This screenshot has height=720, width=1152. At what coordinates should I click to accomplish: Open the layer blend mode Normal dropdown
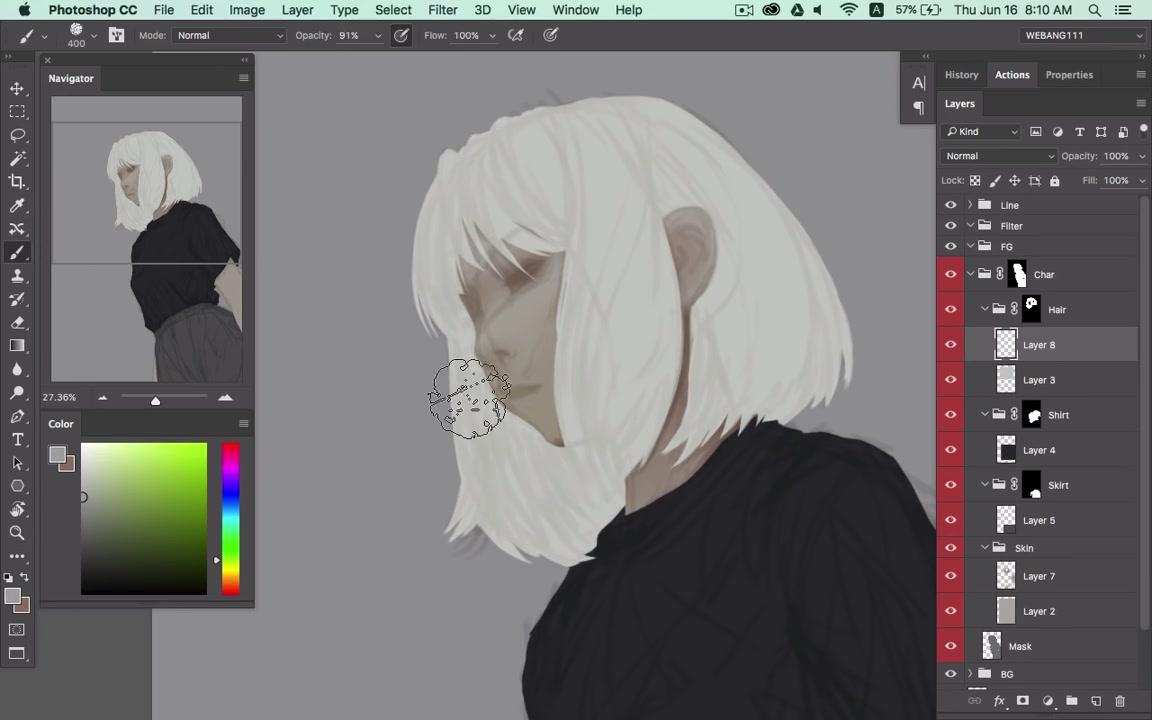998,156
